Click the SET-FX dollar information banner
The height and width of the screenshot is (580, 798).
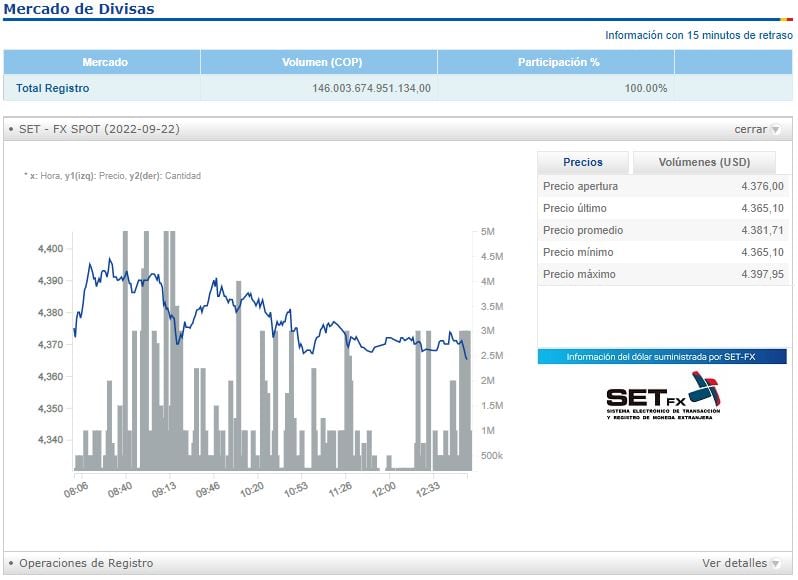(661, 357)
